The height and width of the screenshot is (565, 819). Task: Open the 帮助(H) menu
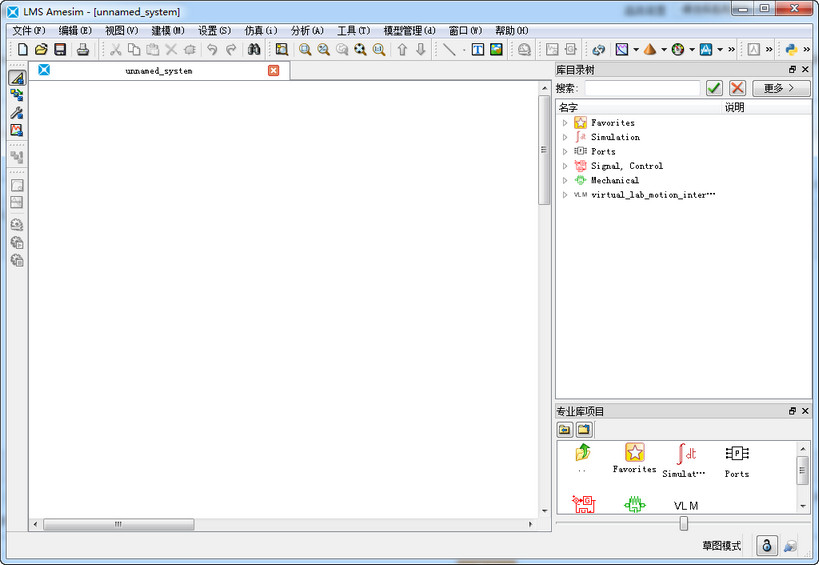pos(512,31)
